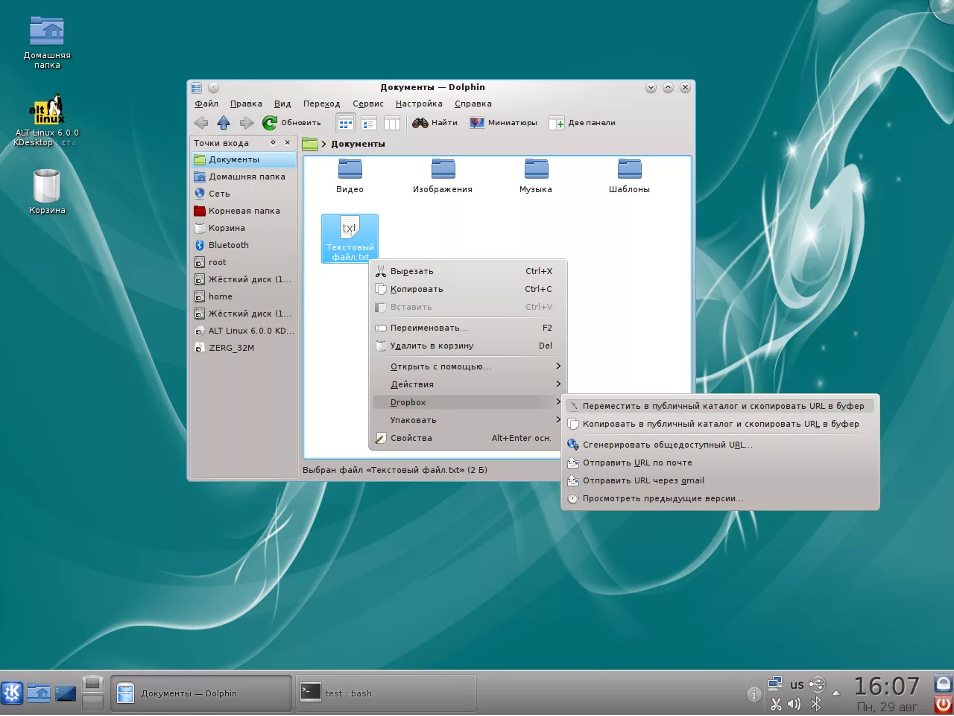Open search with Найти binoculars icon
The width and height of the screenshot is (954, 716).
click(434, 123)
